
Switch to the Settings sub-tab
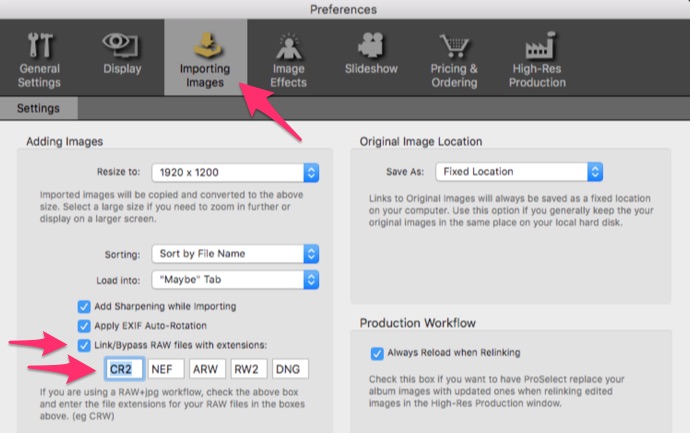point(37,108)
